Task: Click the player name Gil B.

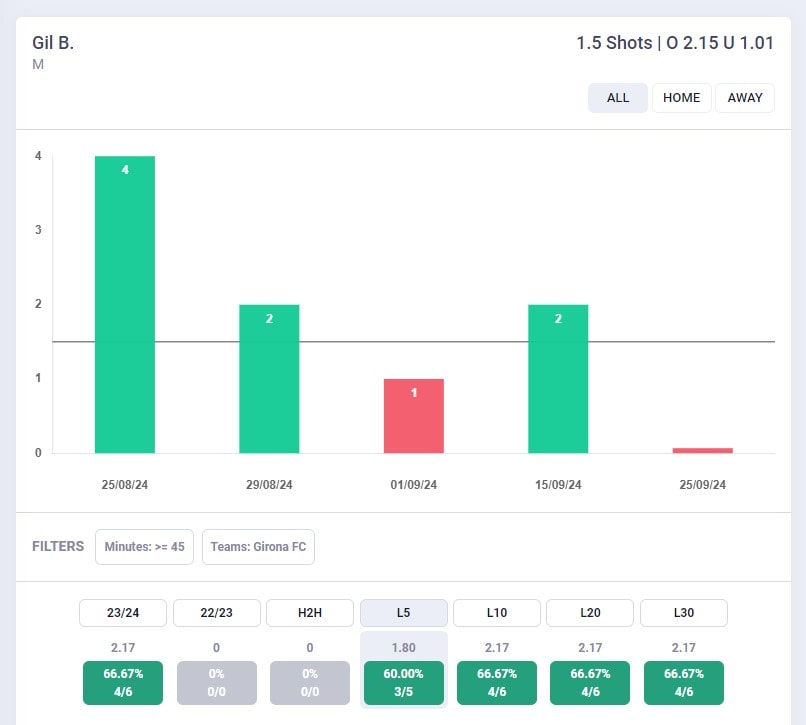Action: click(x=53, y=43)
